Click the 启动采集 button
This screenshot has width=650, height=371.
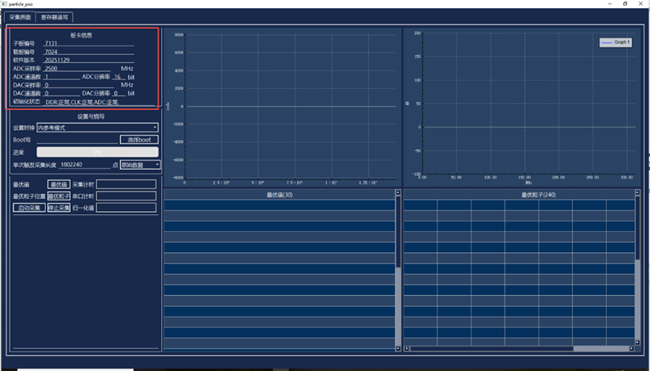pyautogui.click(x=29, y=208)
